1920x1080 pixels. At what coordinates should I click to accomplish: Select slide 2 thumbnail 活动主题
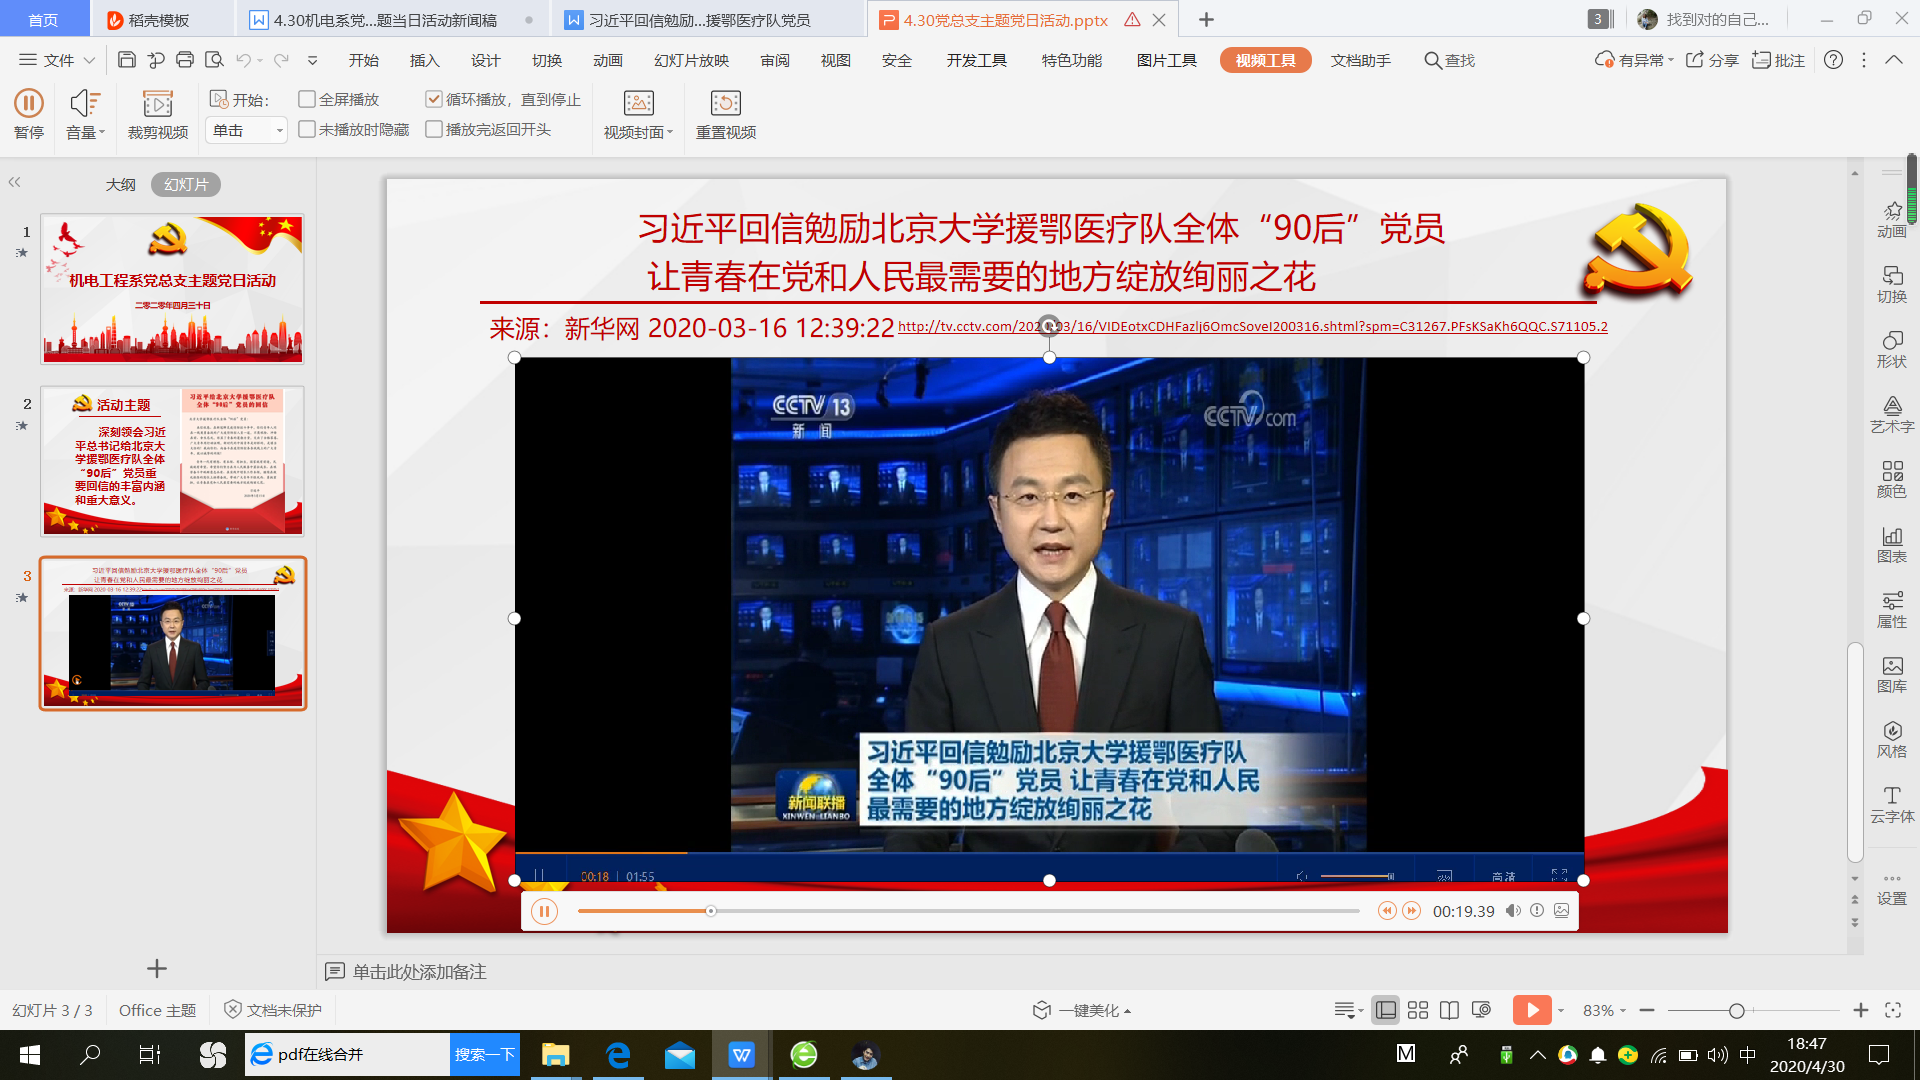[x=172, y=461]
